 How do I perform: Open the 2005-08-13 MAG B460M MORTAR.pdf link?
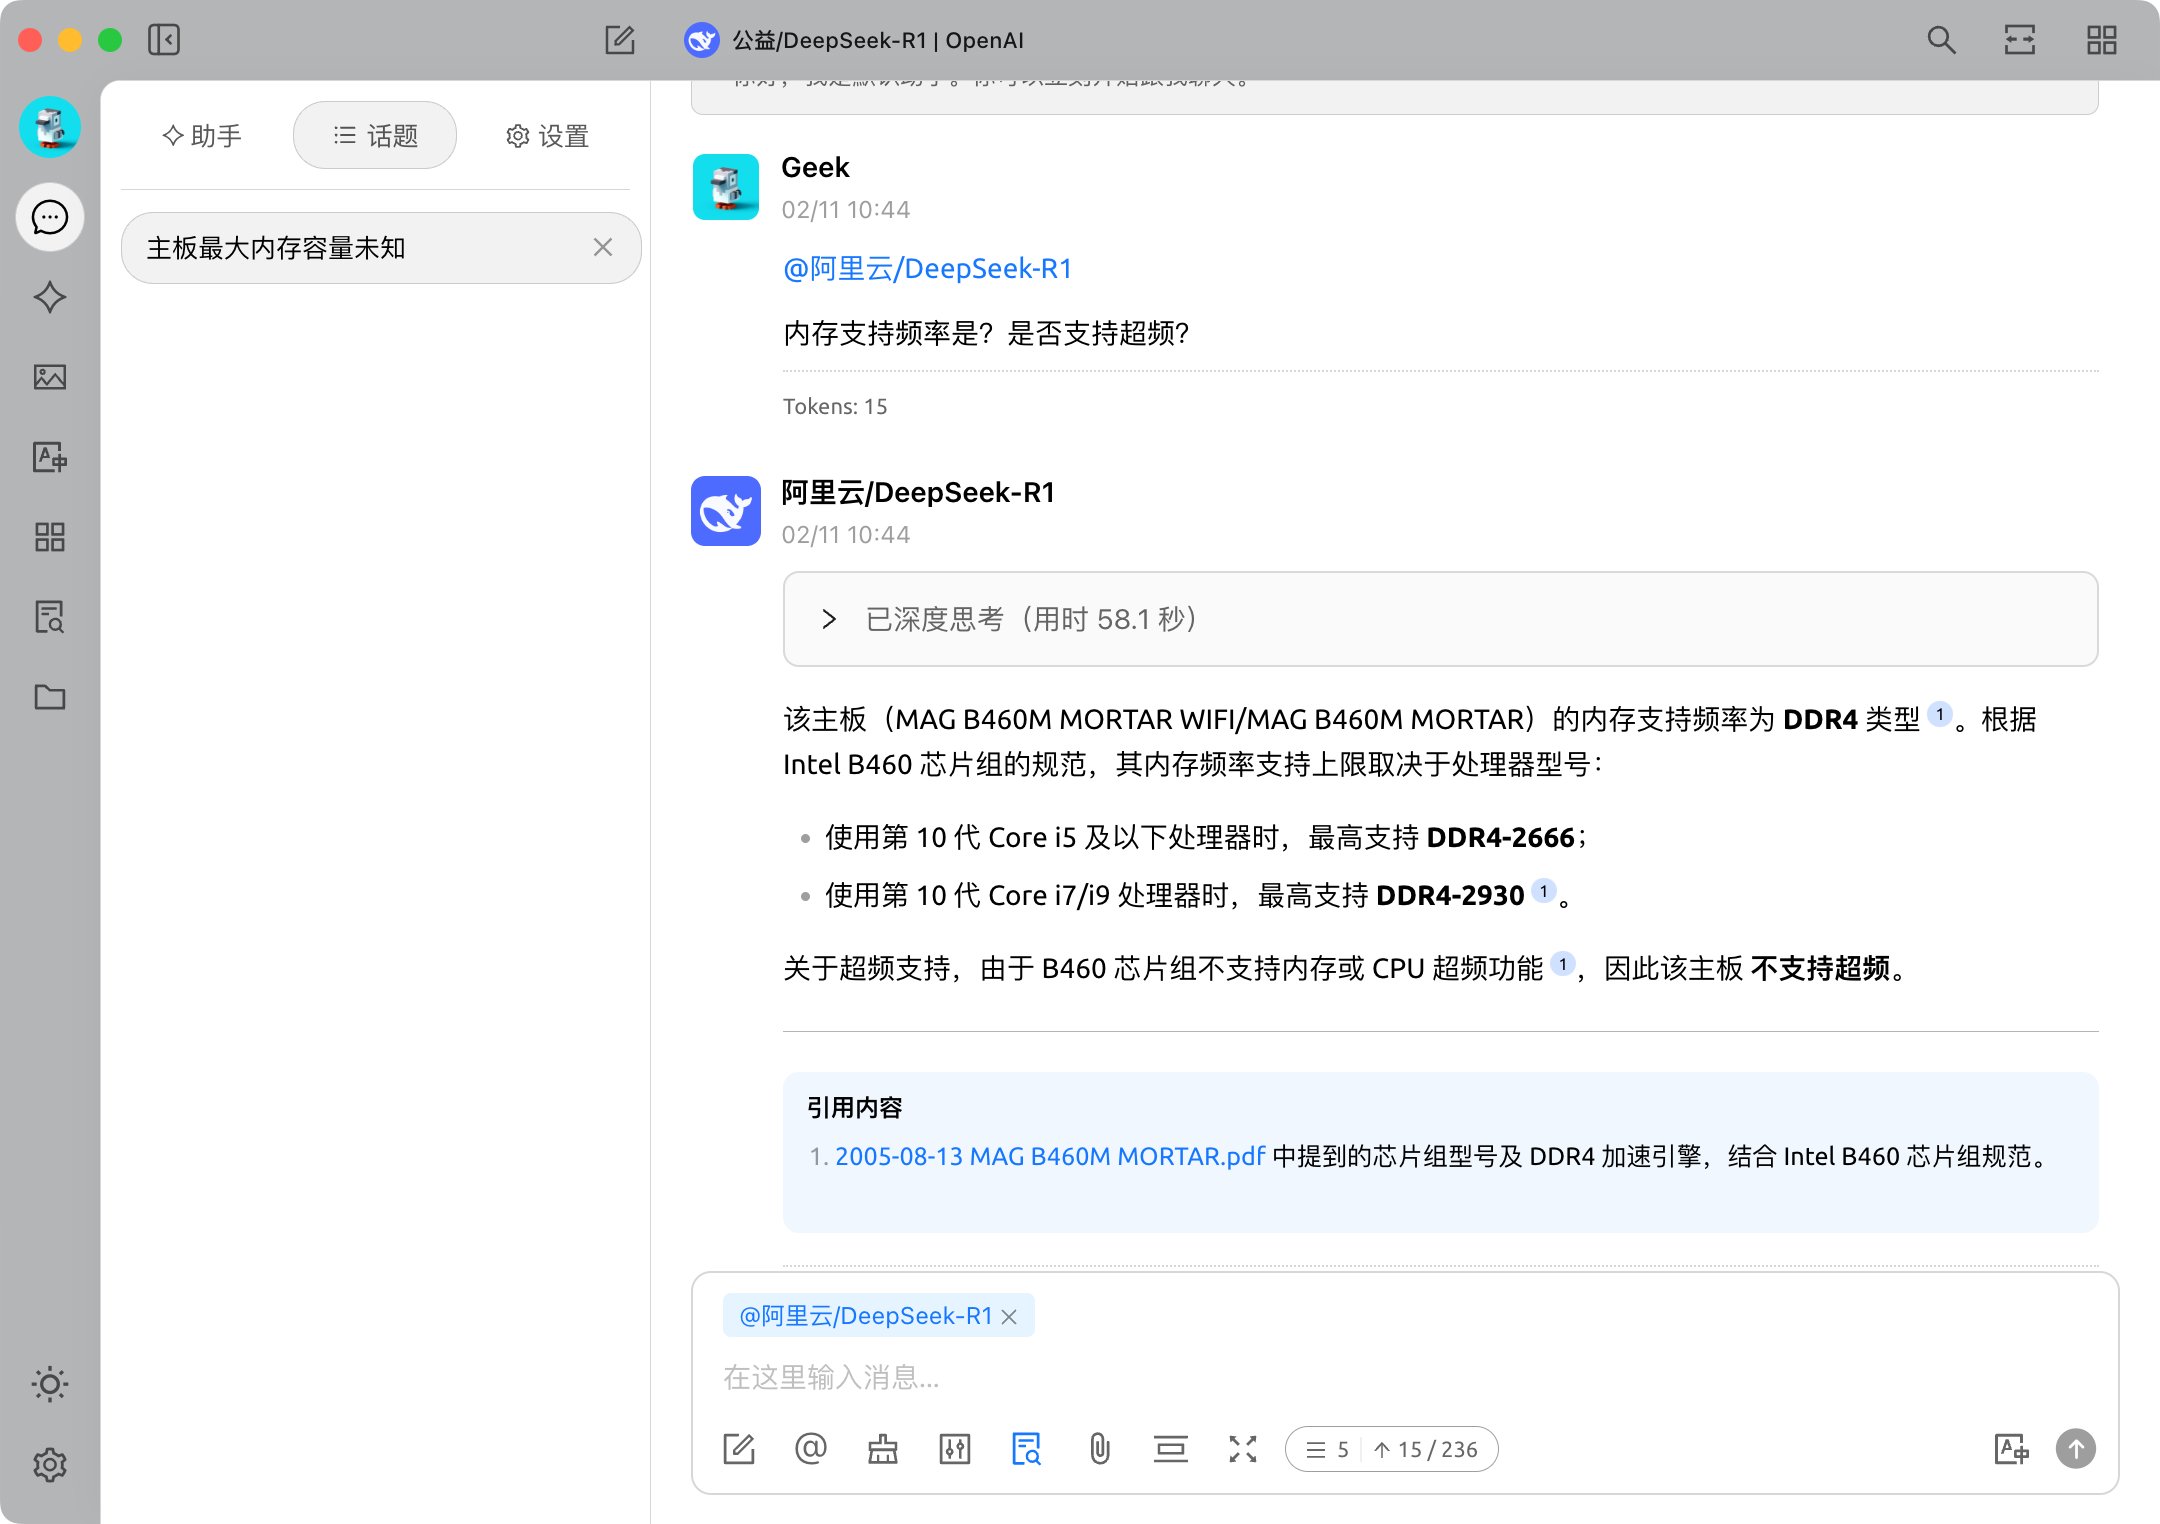(1050, 1156)
